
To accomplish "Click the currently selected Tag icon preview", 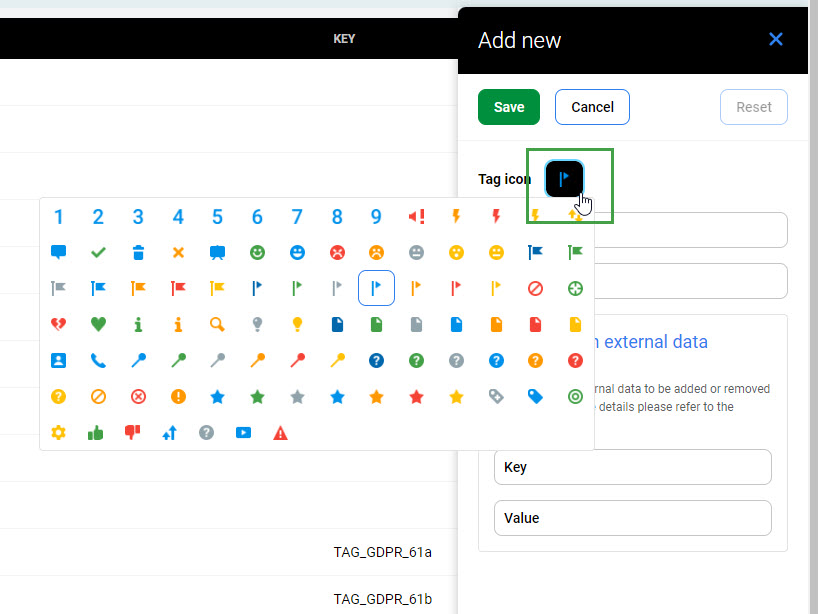I will click(565, 178).
